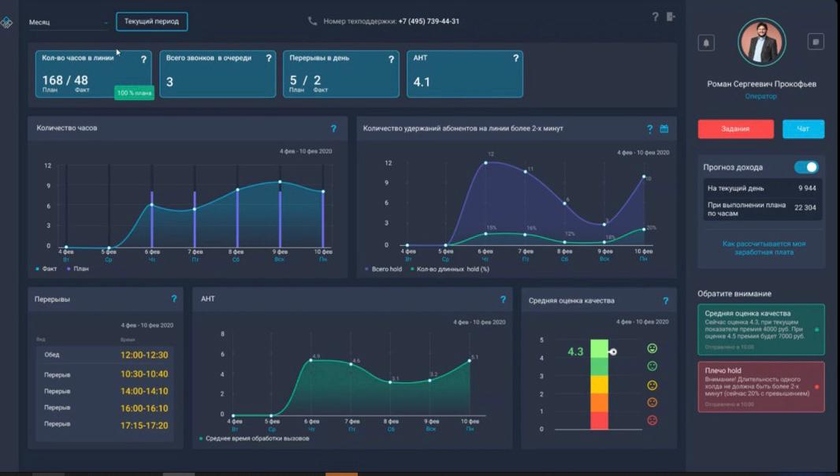Open the 'Плечо hold' warning notification
Image resolution: width=840 pixels, height=476 pixels.
[x=762, y=387]
